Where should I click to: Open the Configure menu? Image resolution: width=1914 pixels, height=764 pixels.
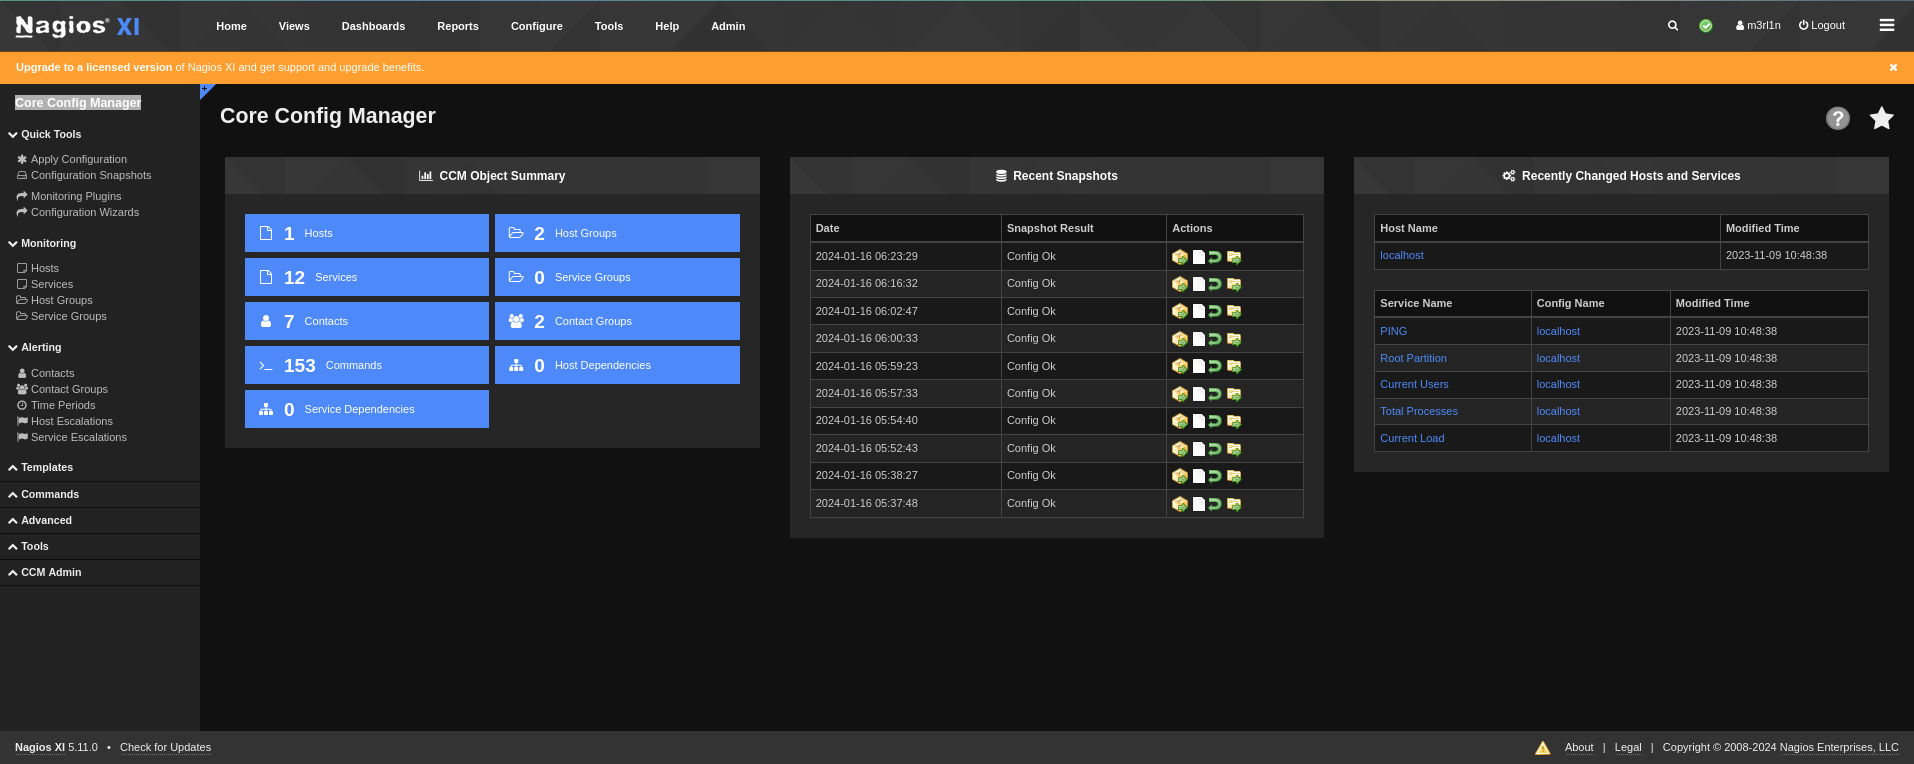coord(537,26)
